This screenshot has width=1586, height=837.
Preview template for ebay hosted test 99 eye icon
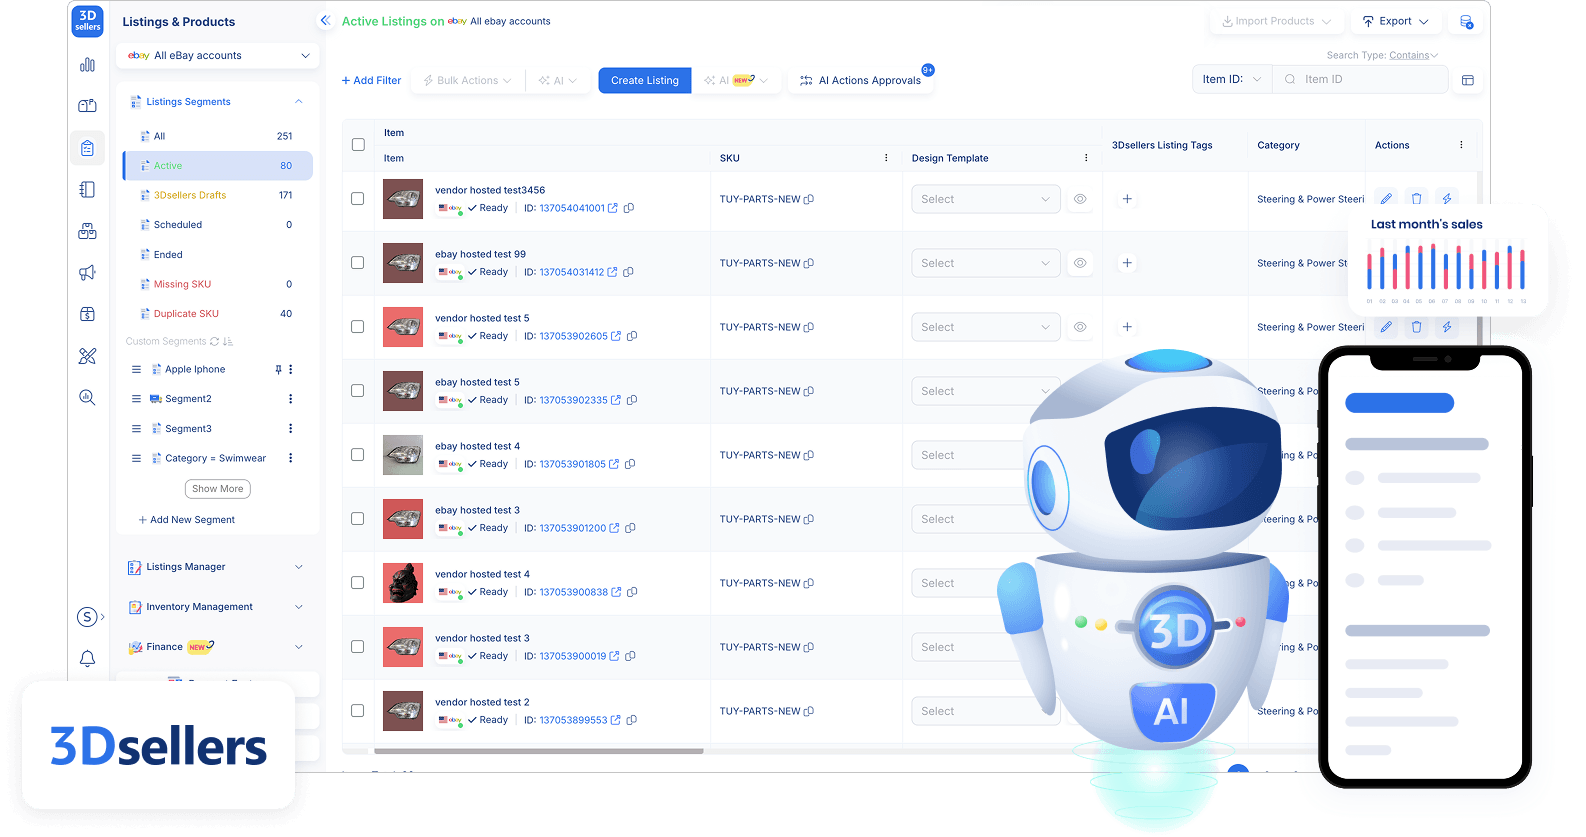(1080, 263)
